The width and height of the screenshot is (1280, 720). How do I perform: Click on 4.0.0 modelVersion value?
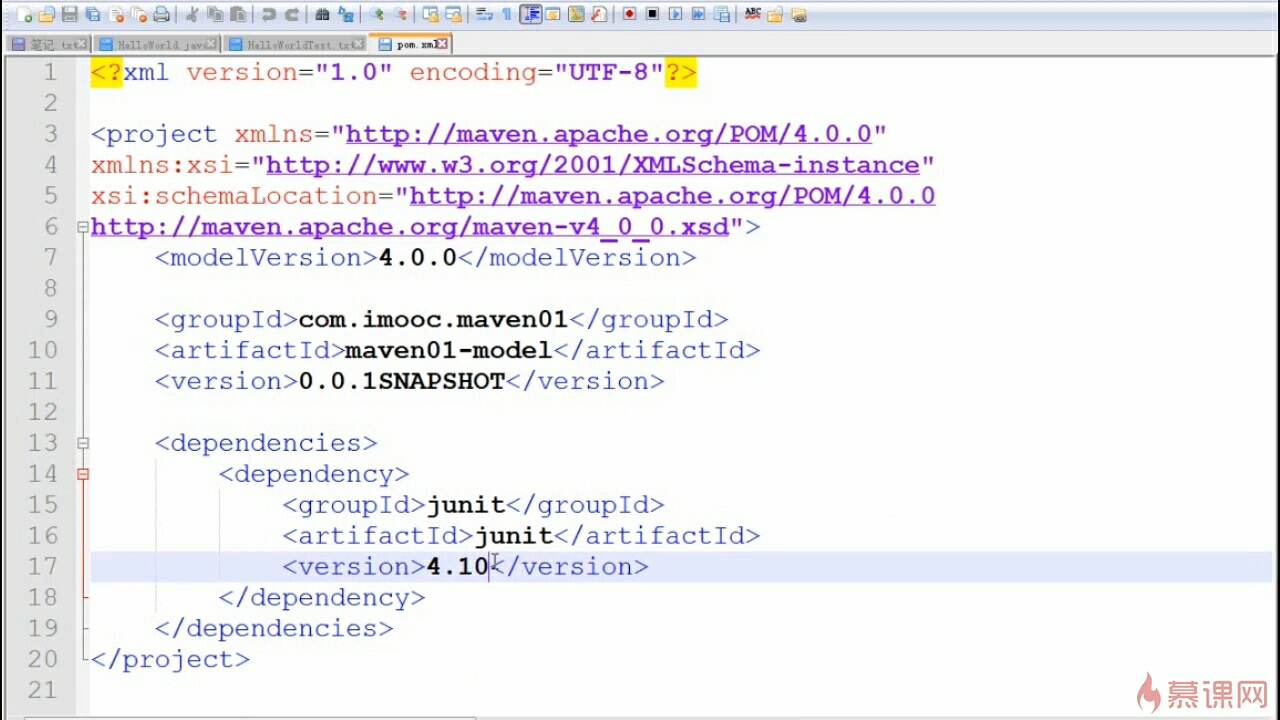[417, 258]
